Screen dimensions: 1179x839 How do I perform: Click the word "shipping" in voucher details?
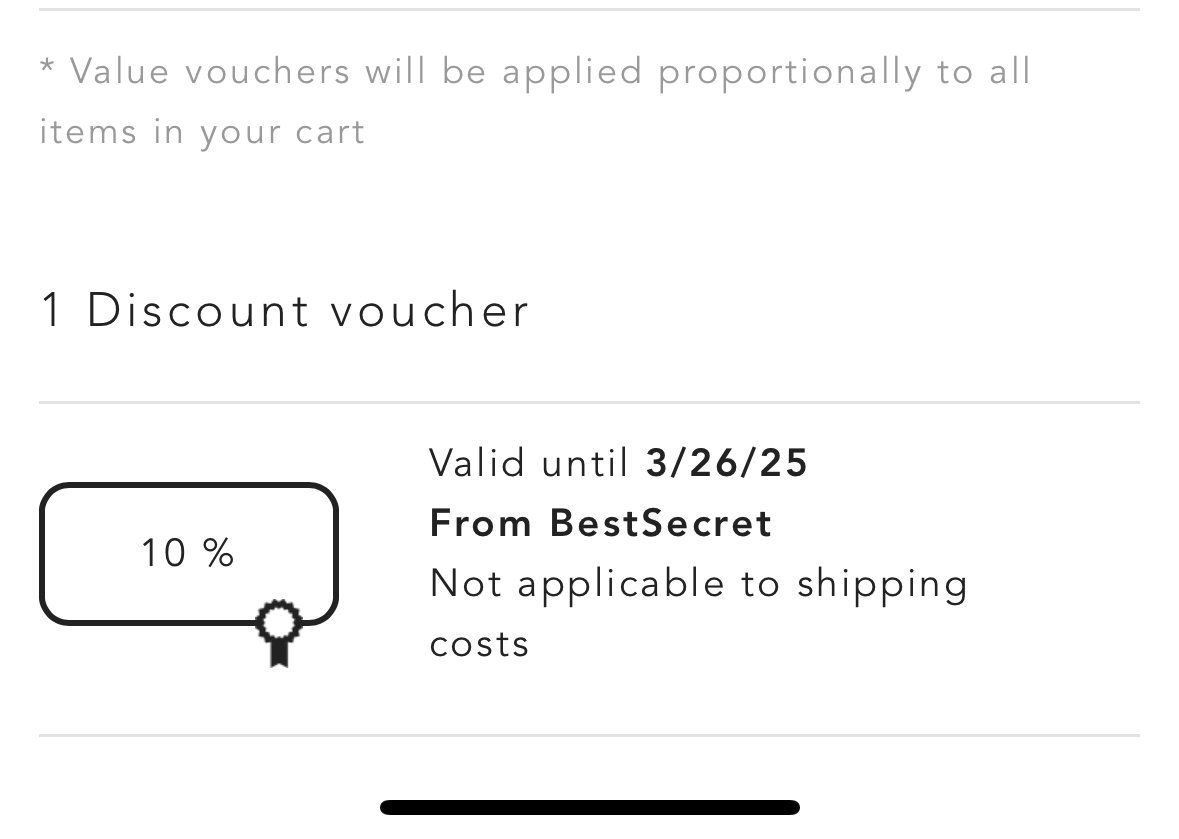point(882,583)
